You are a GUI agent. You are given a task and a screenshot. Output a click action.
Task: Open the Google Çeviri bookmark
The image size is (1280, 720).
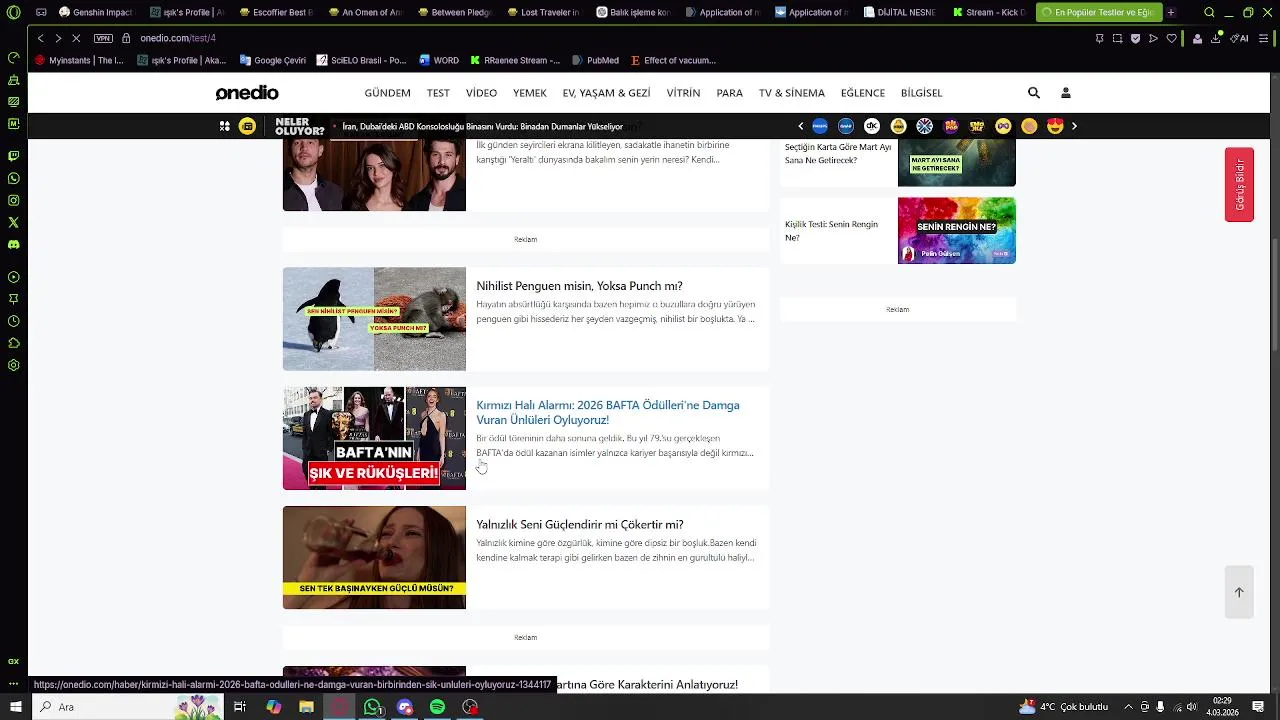tap(273, 60)
